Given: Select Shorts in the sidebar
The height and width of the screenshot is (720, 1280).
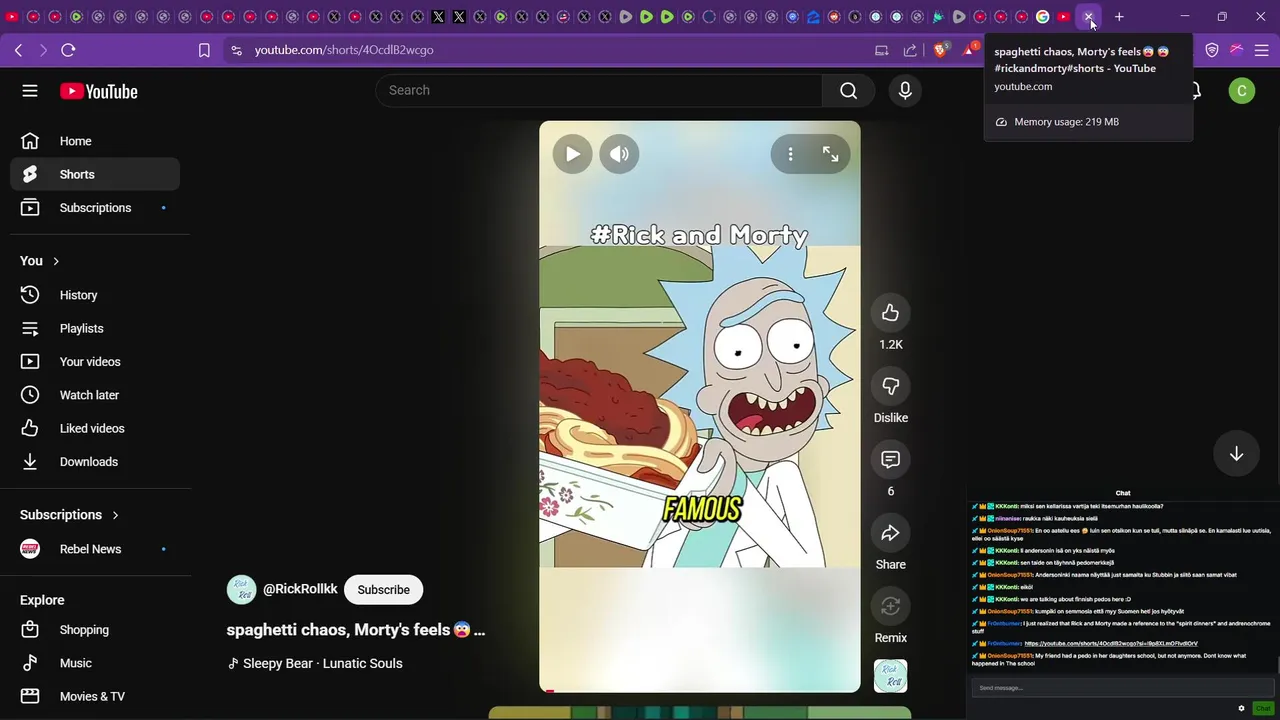Looking at the screenshot, I should point(95,174).
